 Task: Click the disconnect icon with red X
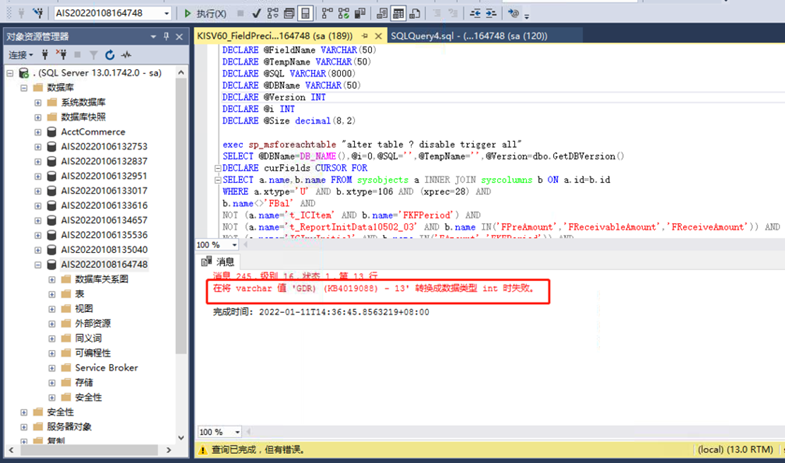click(62, 55)
